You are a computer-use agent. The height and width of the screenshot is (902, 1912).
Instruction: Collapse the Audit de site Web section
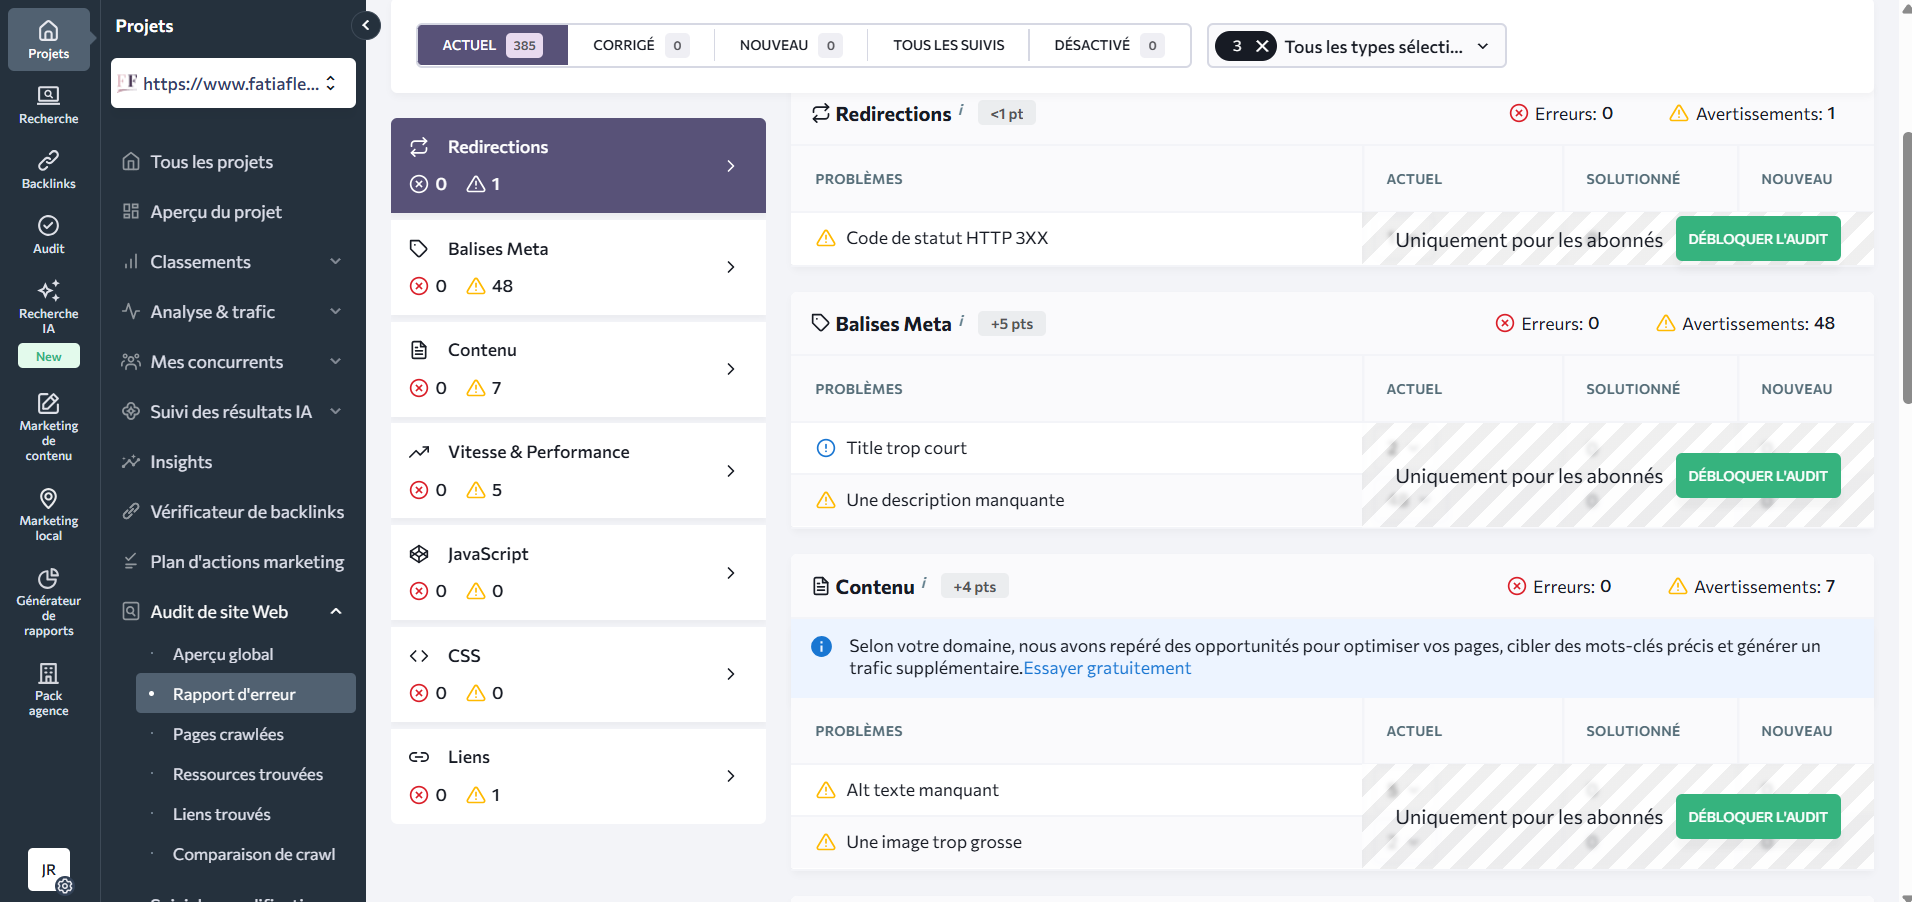335,612
